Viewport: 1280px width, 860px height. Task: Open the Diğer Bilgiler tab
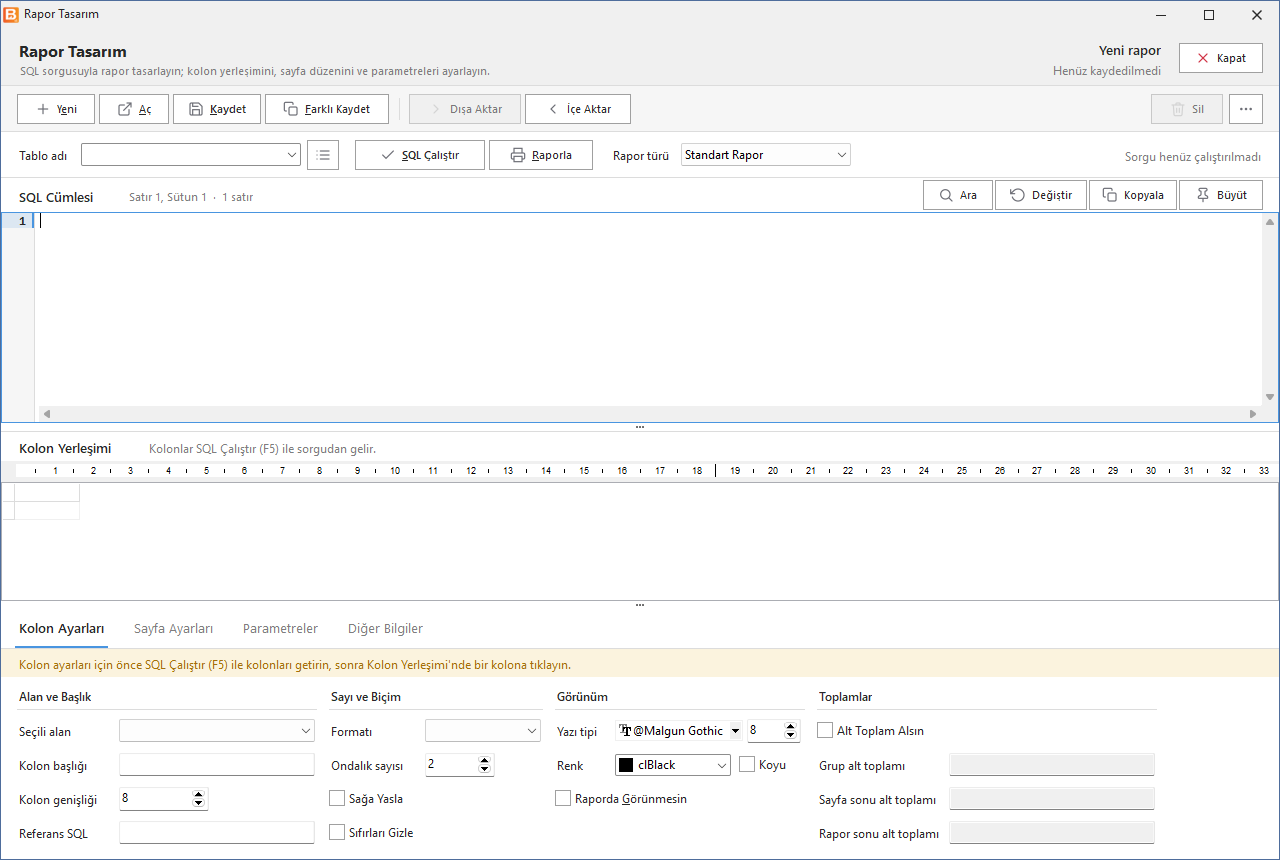(385, 629)
